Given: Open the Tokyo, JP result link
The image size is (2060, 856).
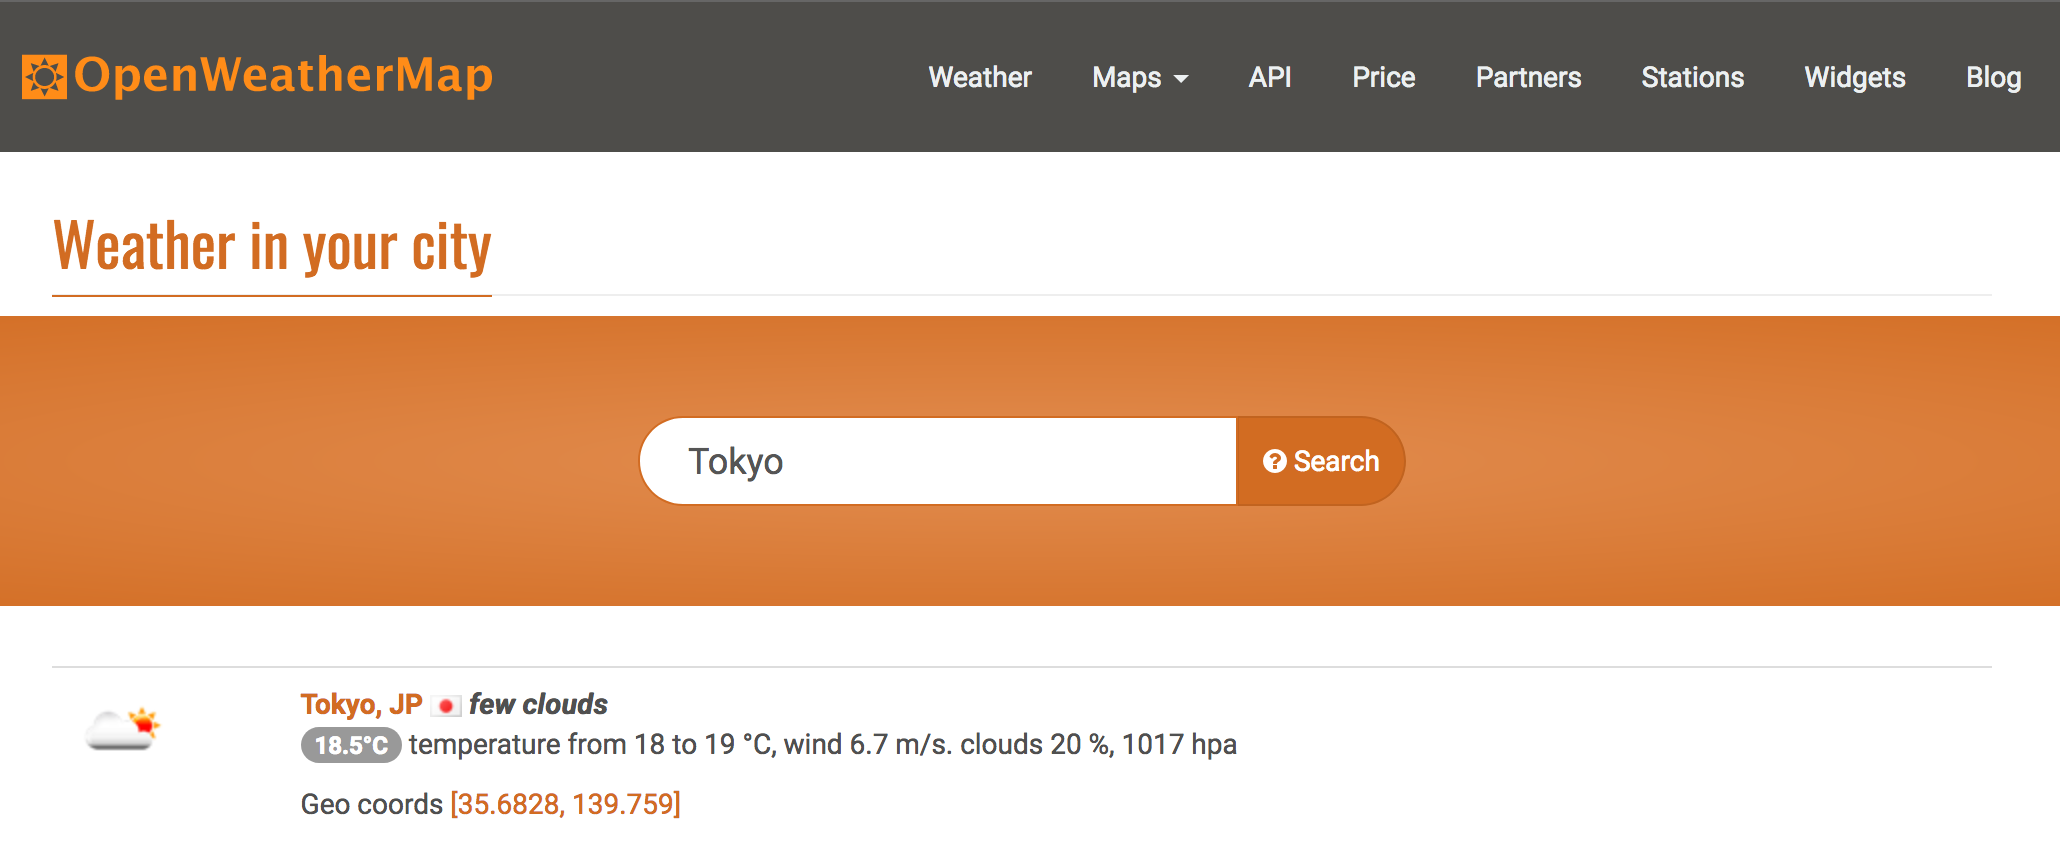Looking at the screenshot, I should click(362, 705).
